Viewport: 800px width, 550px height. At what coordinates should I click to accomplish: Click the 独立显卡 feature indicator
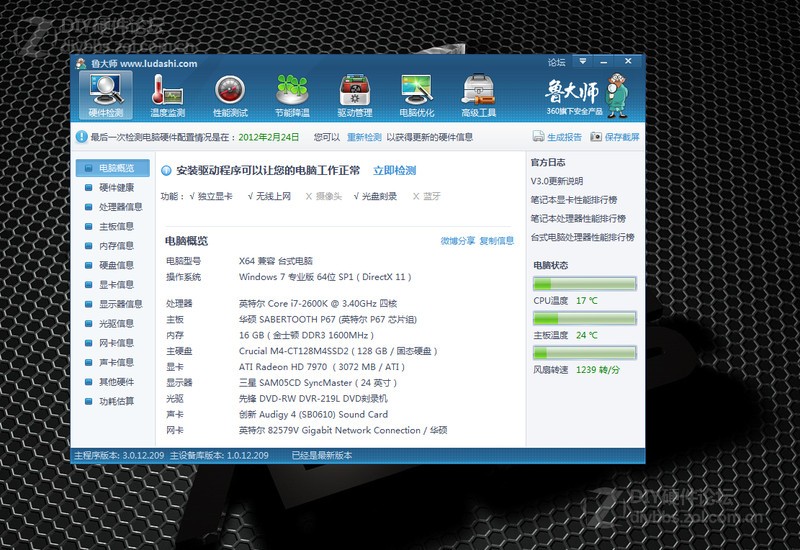(x=211, y=196)
